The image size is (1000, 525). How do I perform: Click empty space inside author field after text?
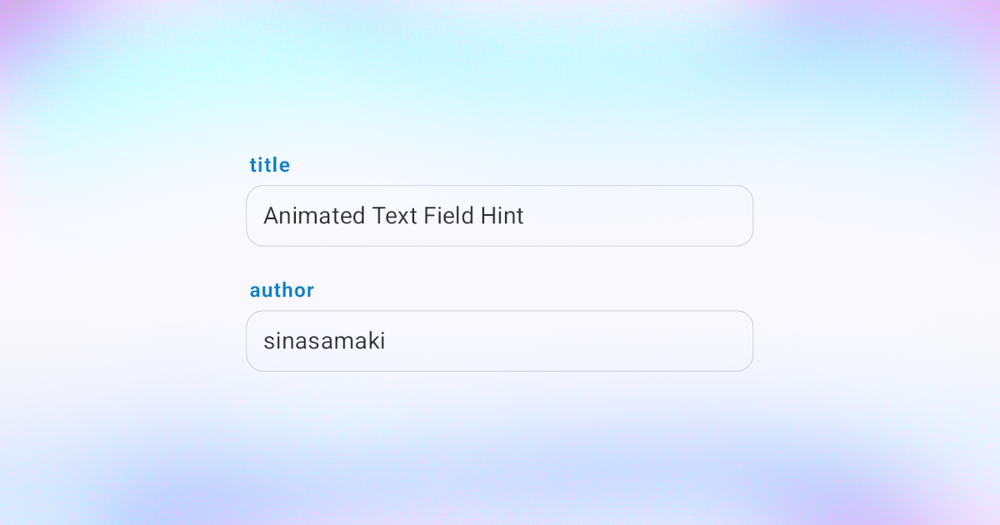pos(568,341)
